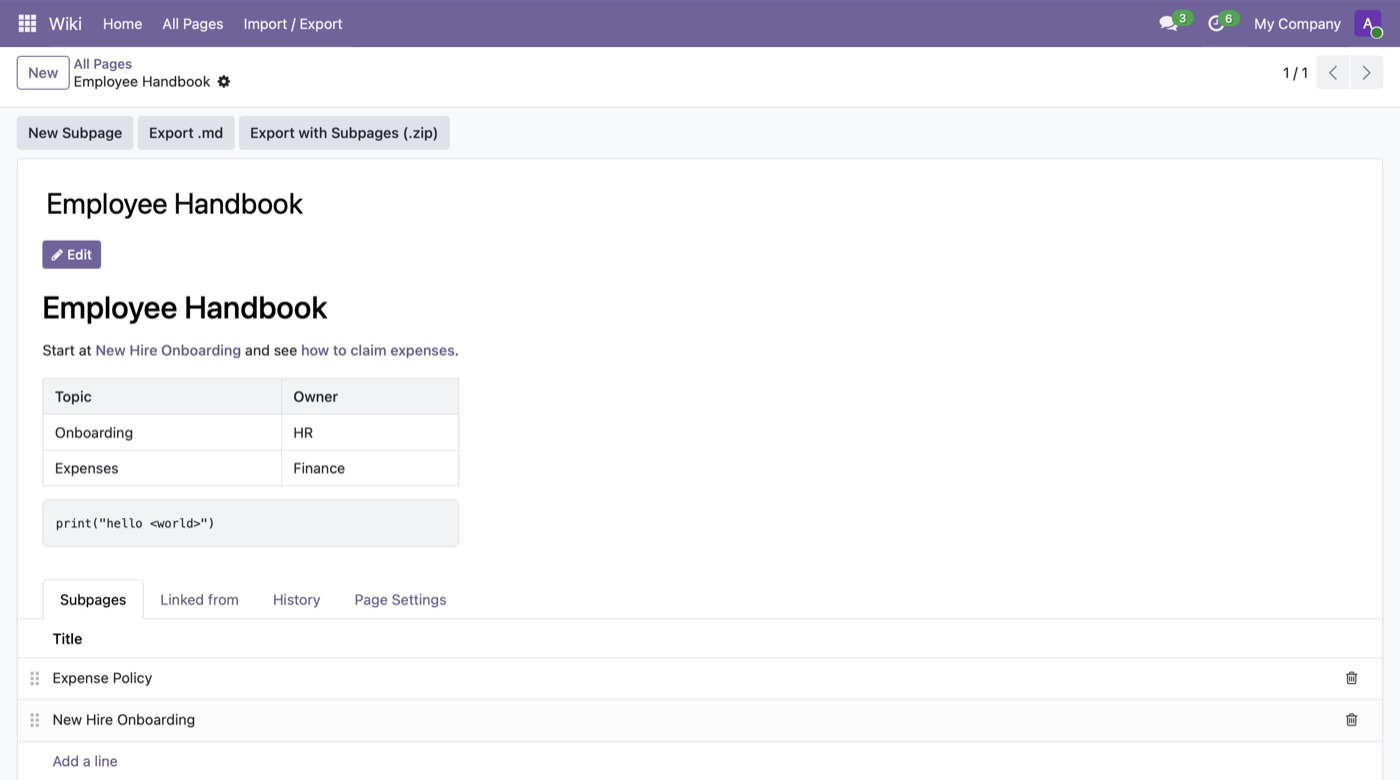Click the print("hello <world>") code block
Viewport: 1400px width, 780px height.
pos(250,523)
